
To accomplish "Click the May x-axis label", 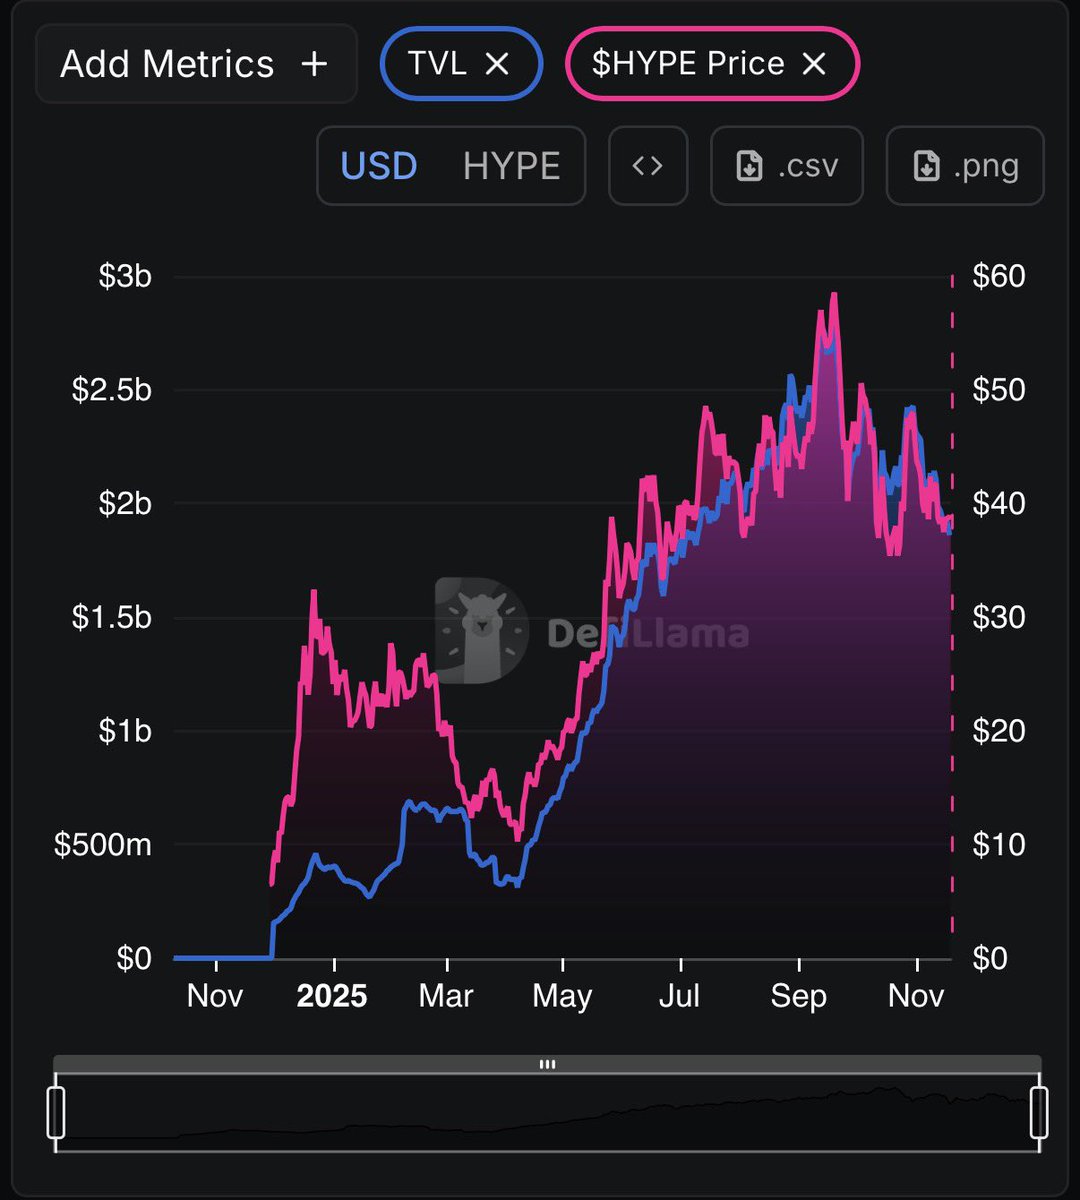I will pos(563,997).
